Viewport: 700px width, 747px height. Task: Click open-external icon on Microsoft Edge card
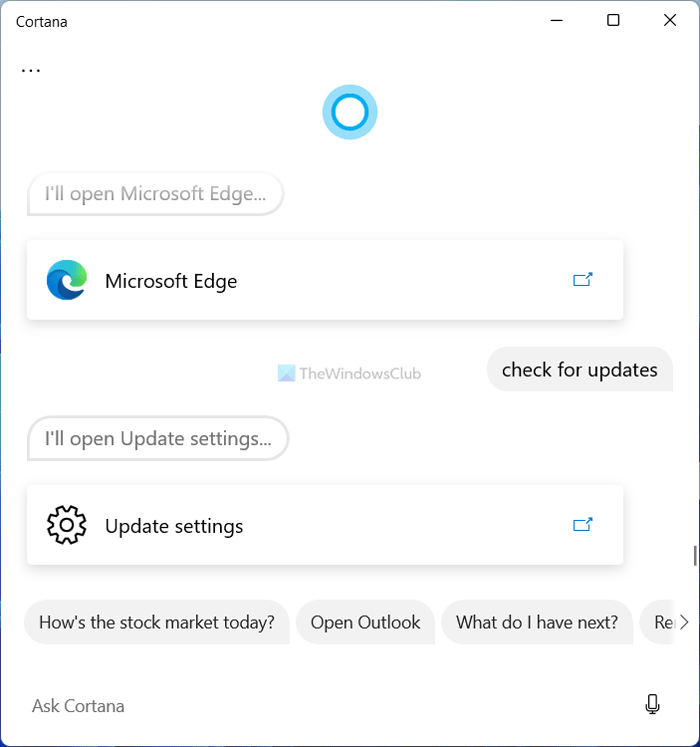click(583, 280)
